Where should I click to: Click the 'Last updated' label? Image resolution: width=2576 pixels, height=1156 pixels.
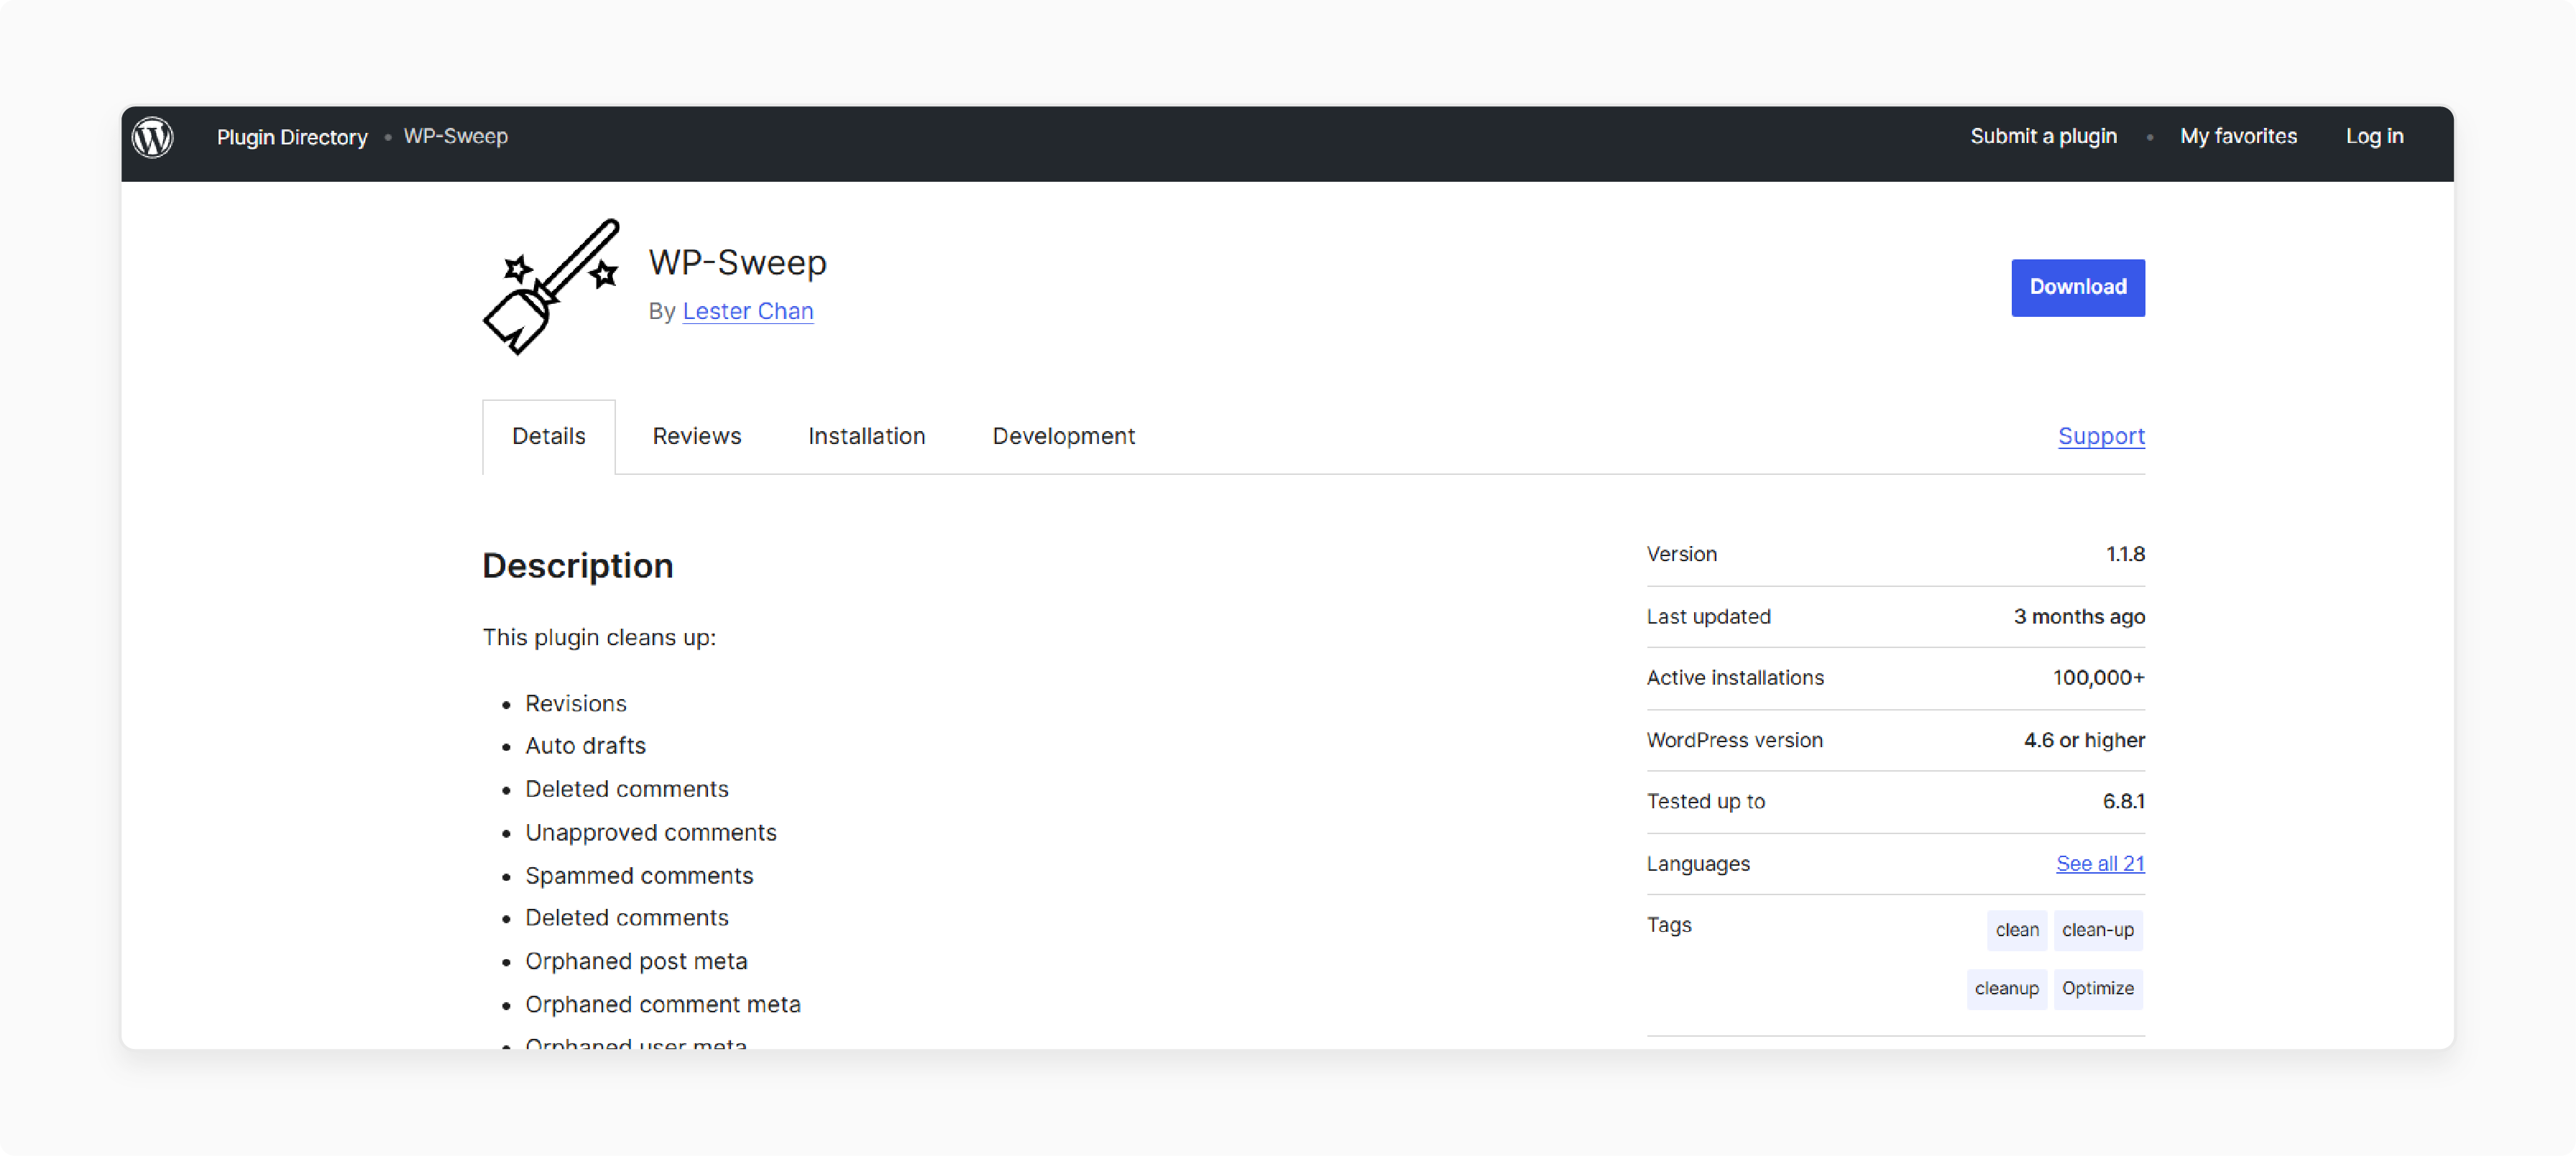click(x=1708, y=616)
